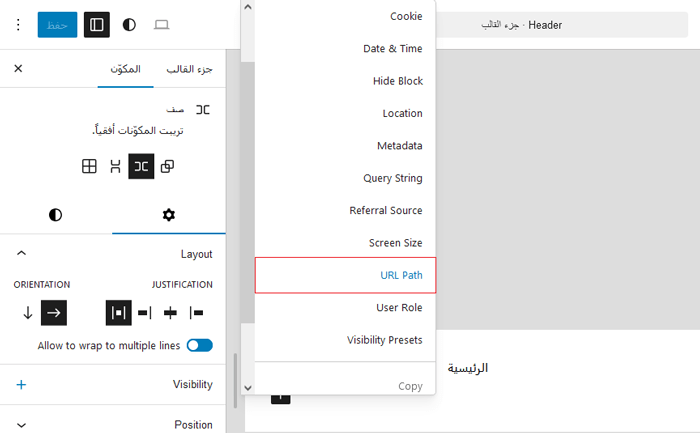Expand the Position panel

coord(21,424)
